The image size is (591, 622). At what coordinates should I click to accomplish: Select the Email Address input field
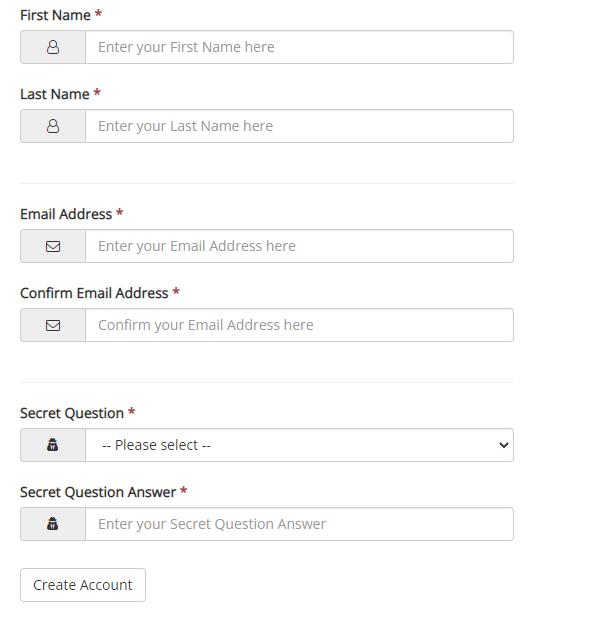point(299,246)
